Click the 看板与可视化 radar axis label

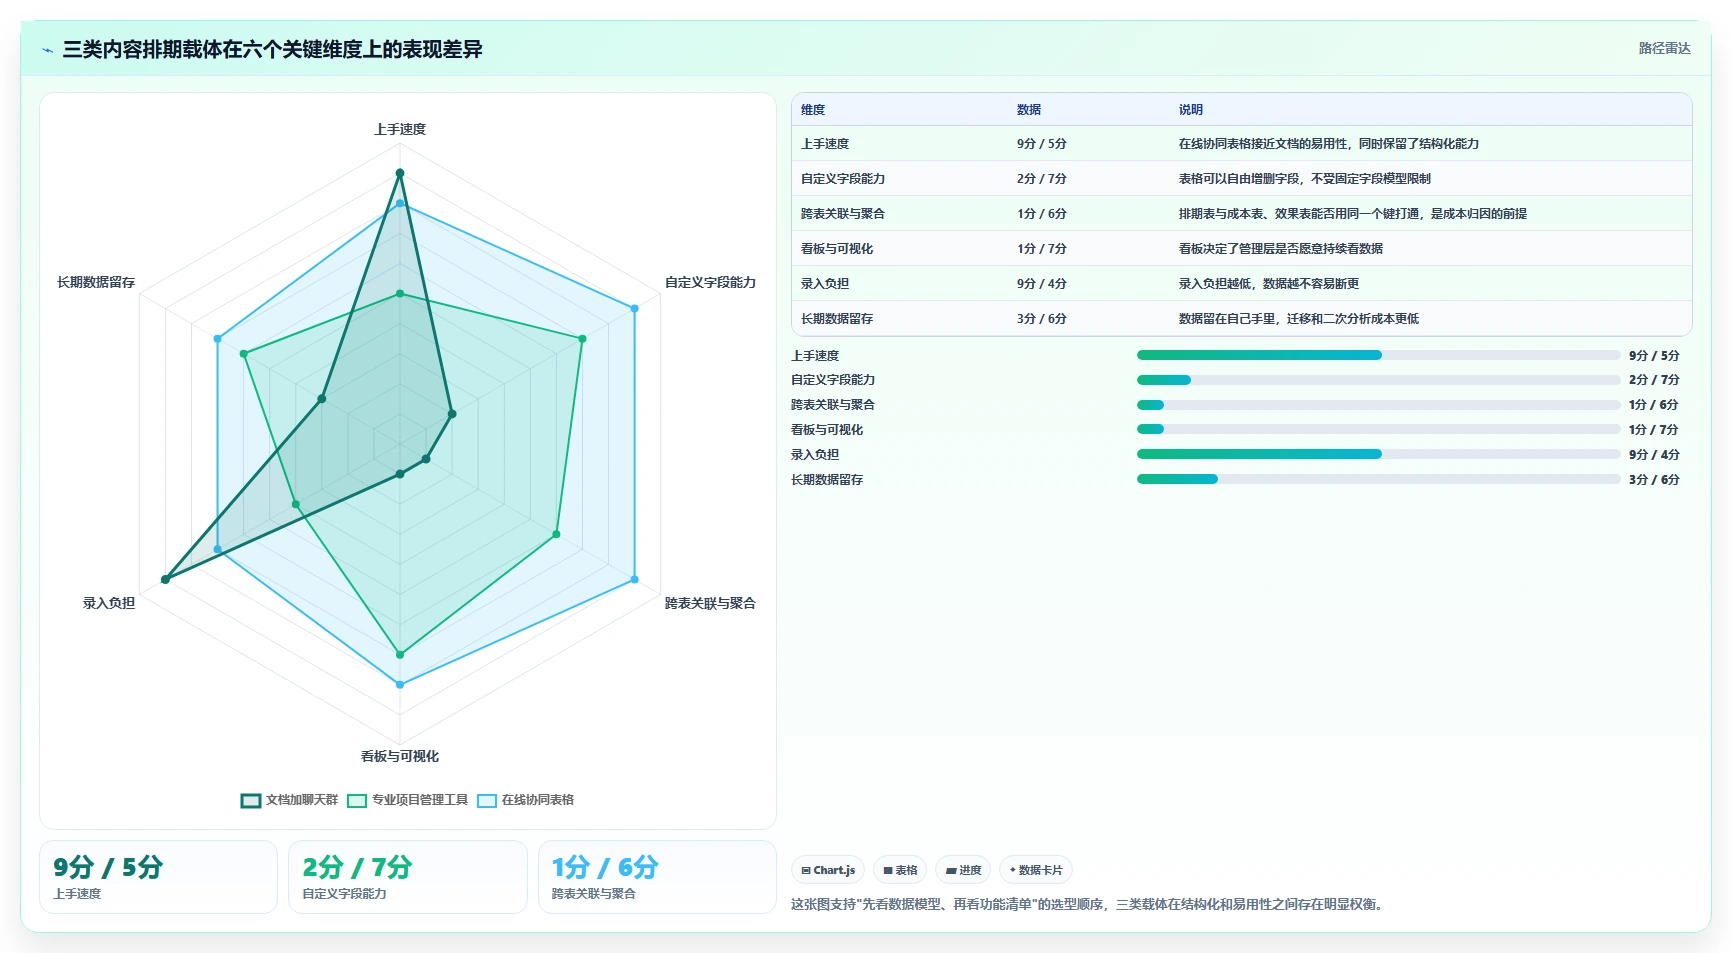(400, 757)
